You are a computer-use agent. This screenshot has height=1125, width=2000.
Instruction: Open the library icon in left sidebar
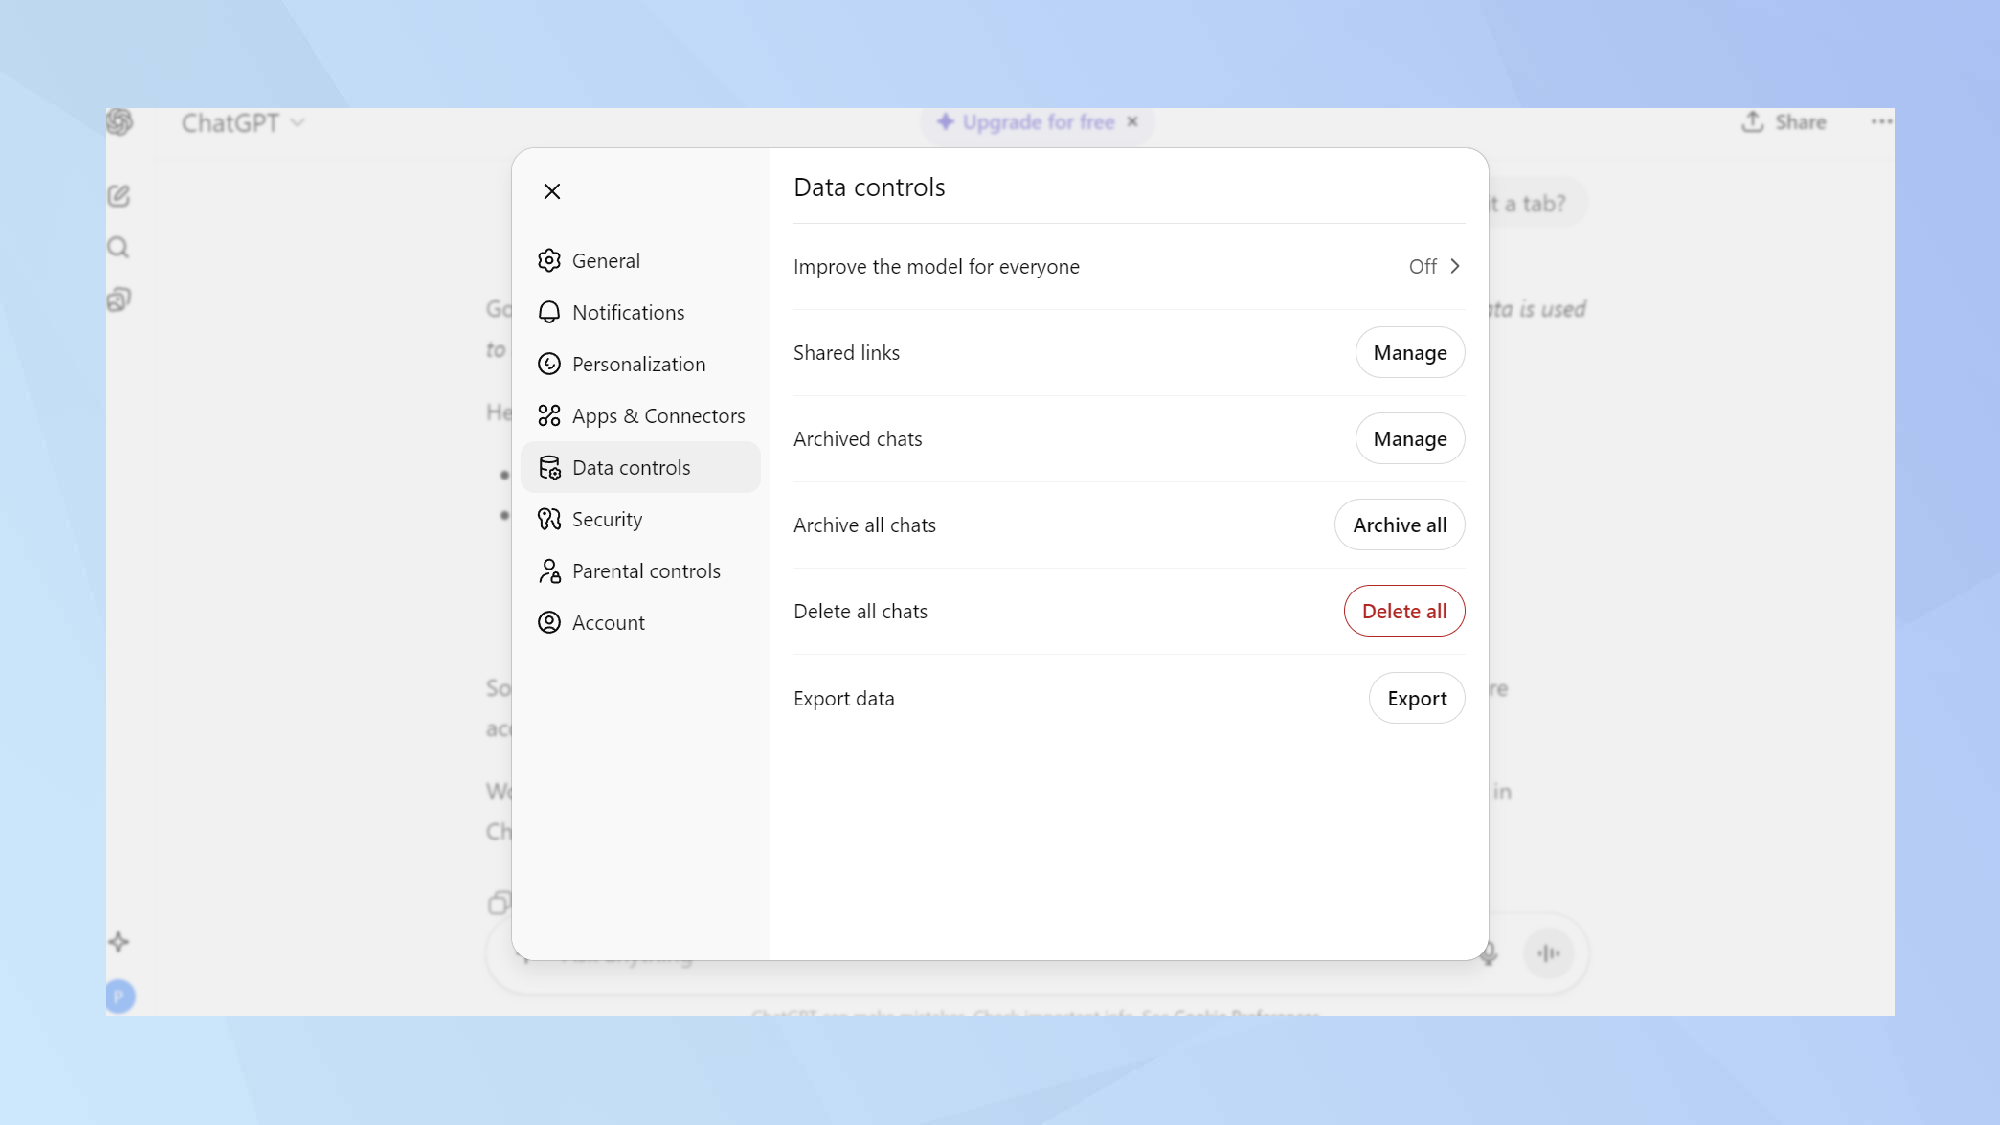(x=119, y=299)
